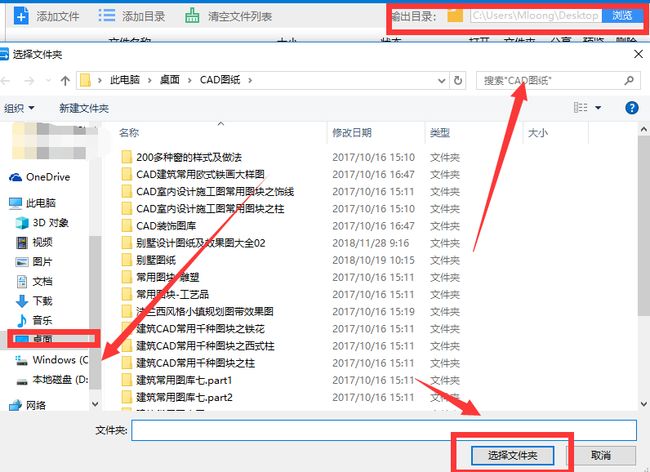Close the 选择文件夹 dialog

[638, 54]
